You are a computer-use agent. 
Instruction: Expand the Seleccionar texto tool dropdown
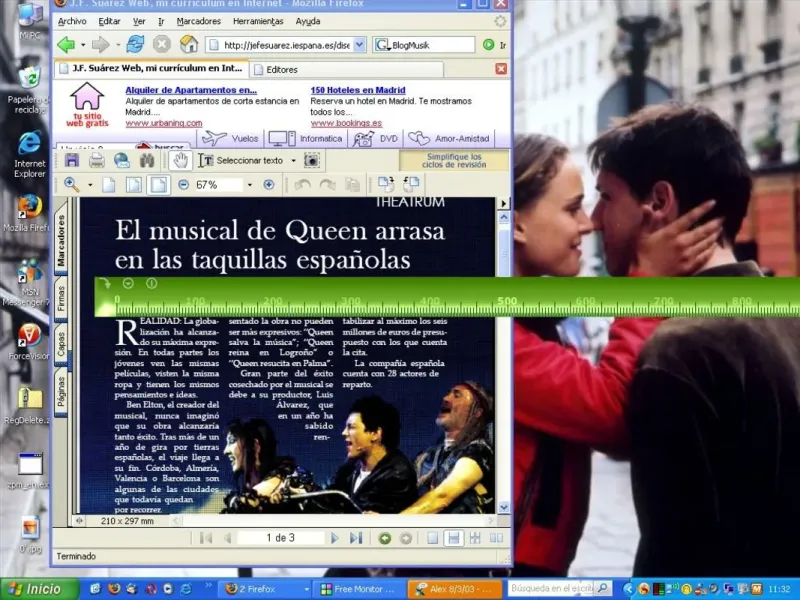(x=293, y=160)
